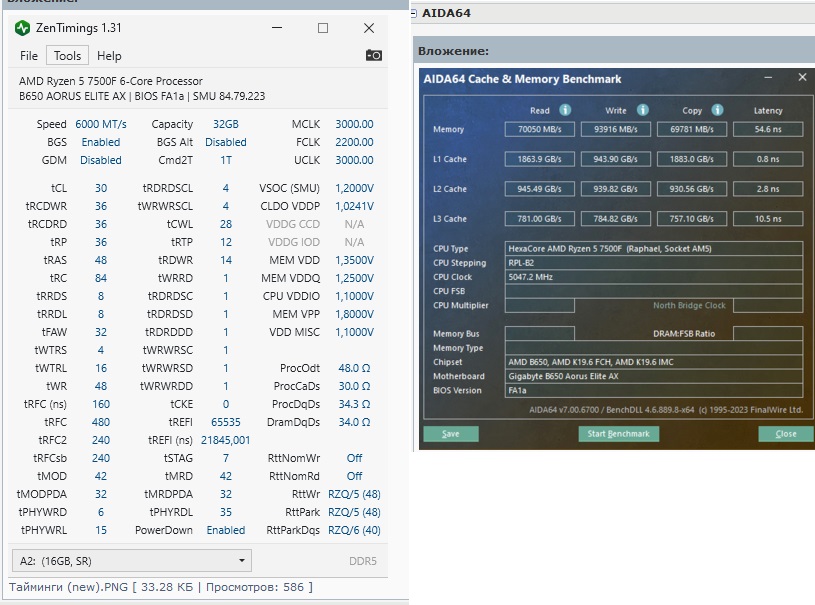Click the GDM value Disabled
The image size is (815, 605).
101,160
